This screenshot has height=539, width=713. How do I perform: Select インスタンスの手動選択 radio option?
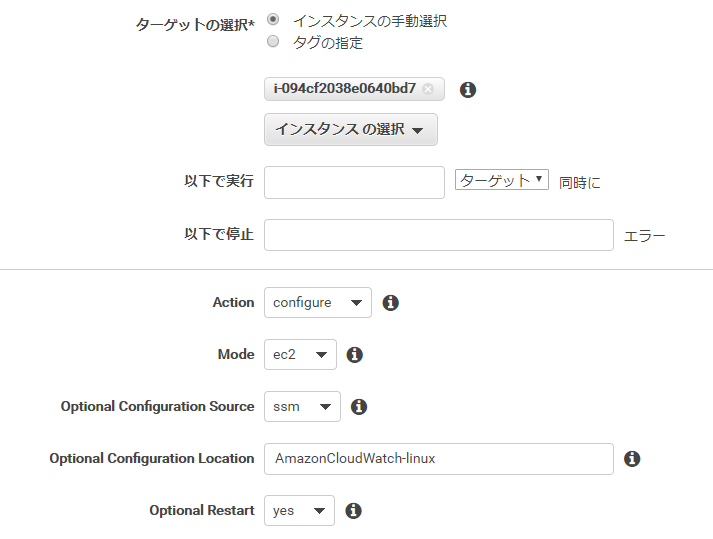273,20
